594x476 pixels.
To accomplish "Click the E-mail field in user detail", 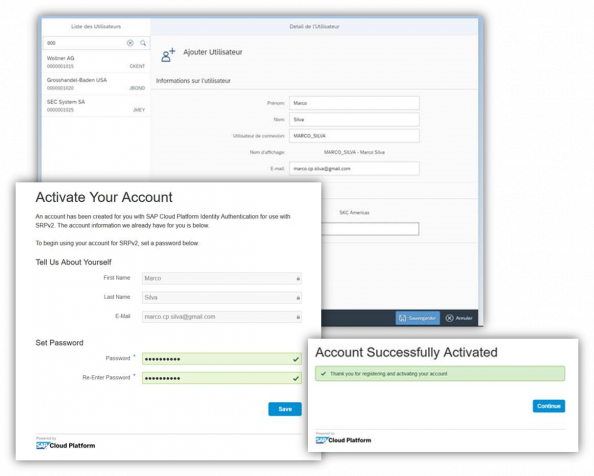I will point(354,169).
